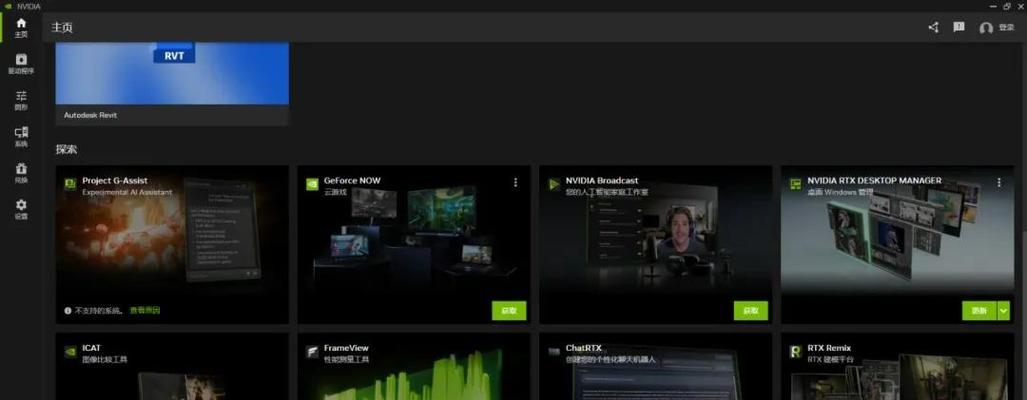
Task: Click the Project G-Assist app icon
Action: pos(70,185)
